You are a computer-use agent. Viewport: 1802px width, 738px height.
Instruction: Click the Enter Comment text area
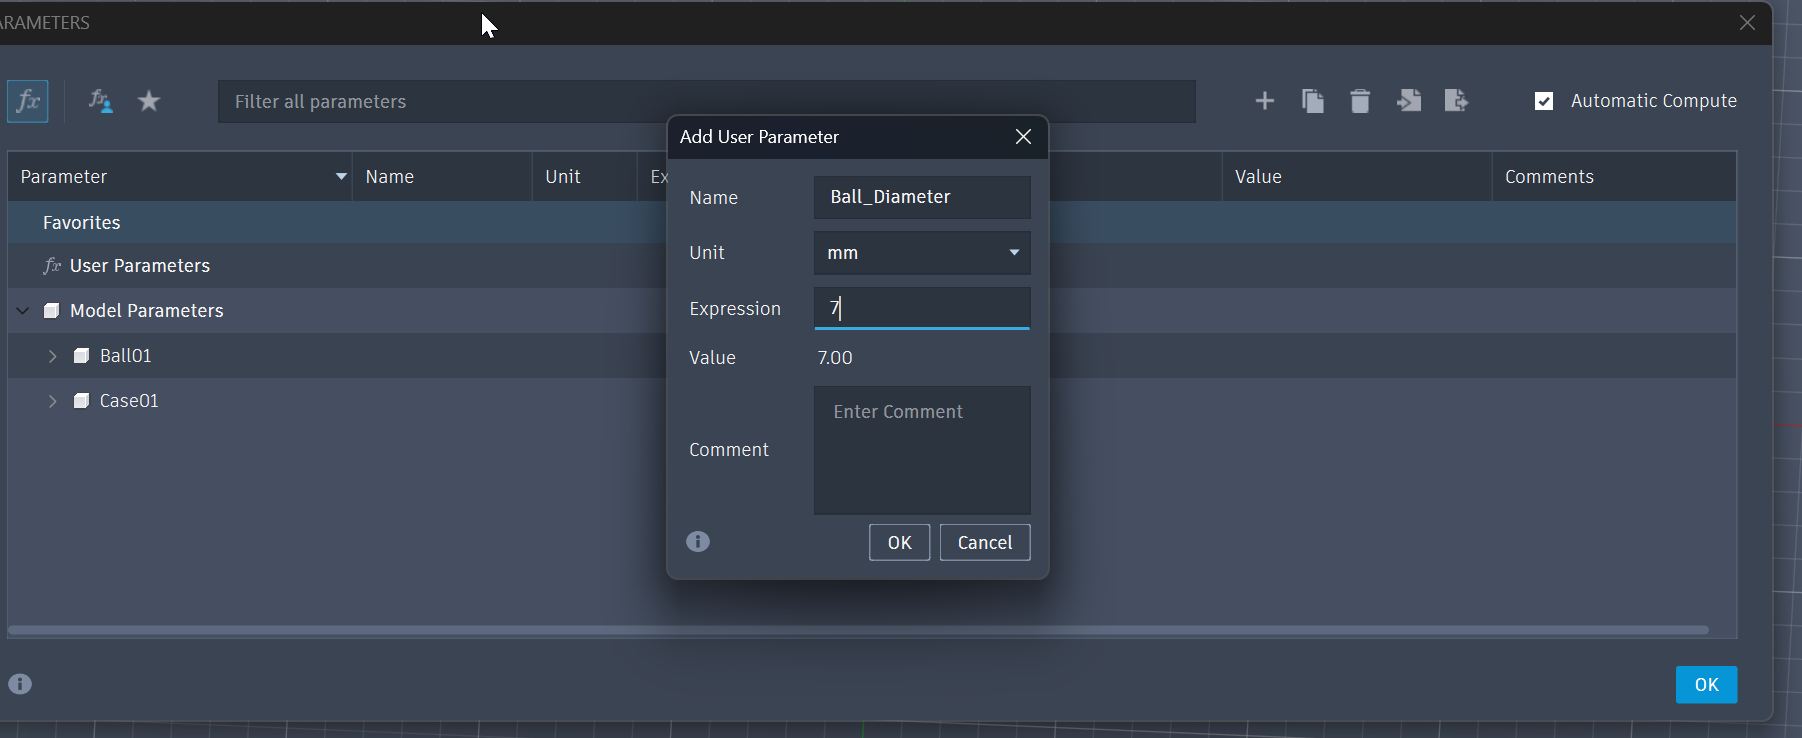click(921, 450)
